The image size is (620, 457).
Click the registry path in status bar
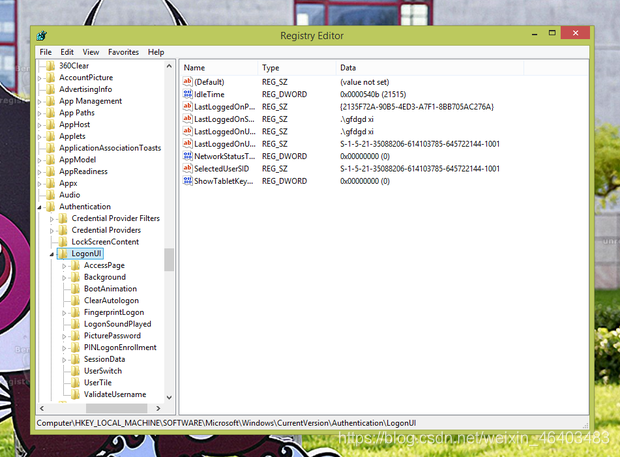(226, 423)
